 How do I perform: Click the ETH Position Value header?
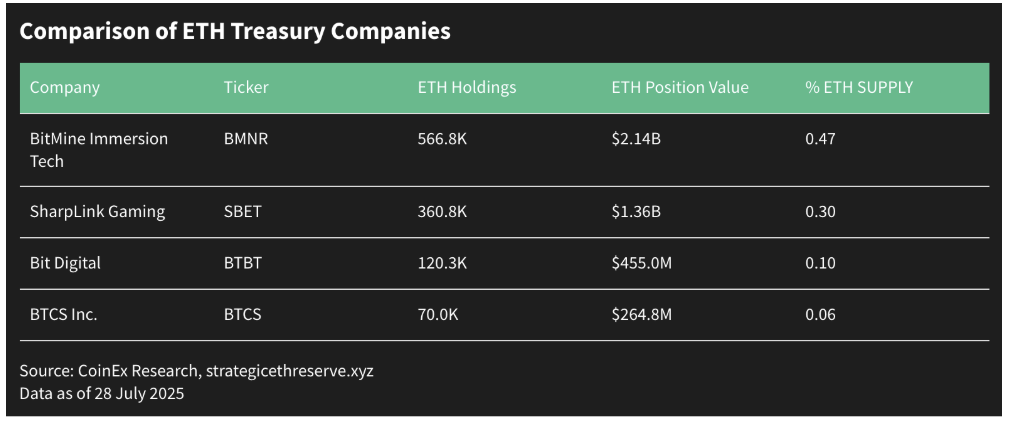pyautogui.click(x=680, y=87)
